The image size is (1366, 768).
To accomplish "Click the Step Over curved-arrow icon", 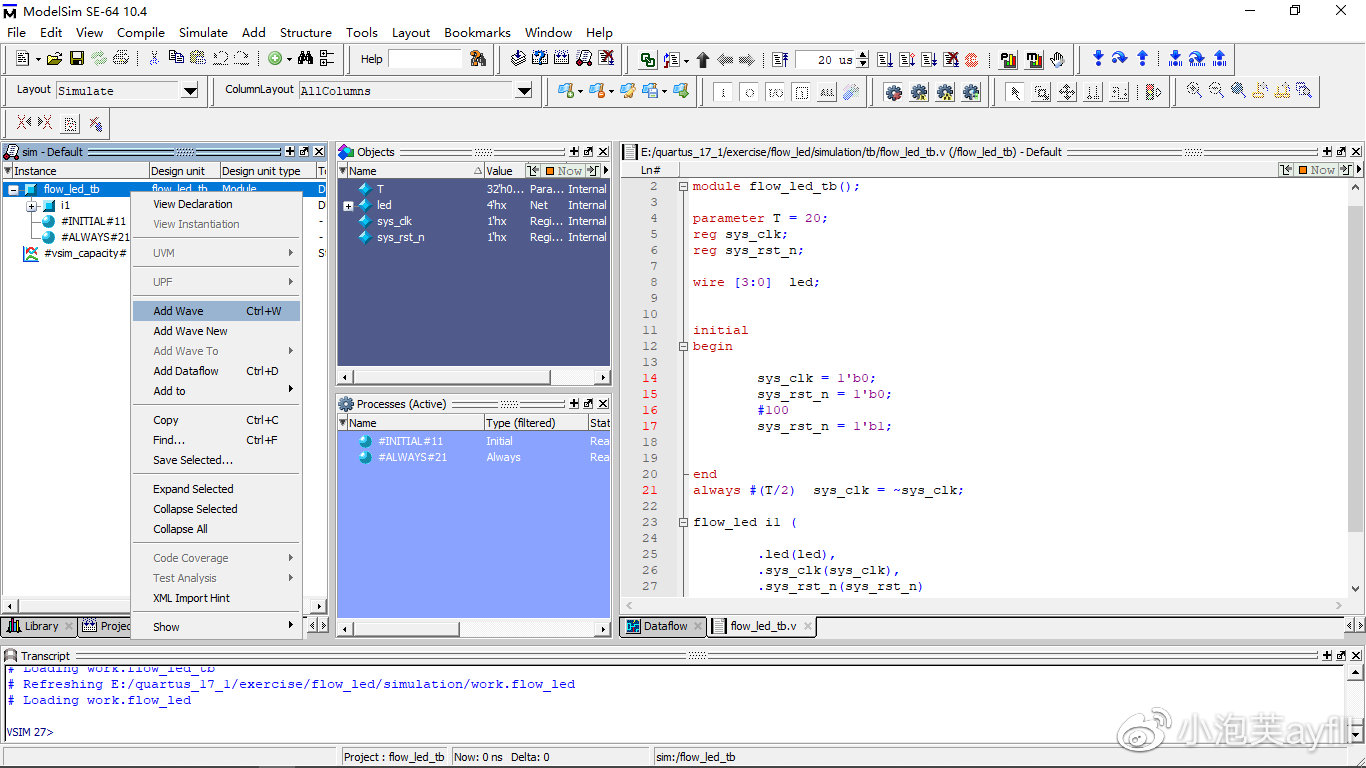I will 1120,58.
